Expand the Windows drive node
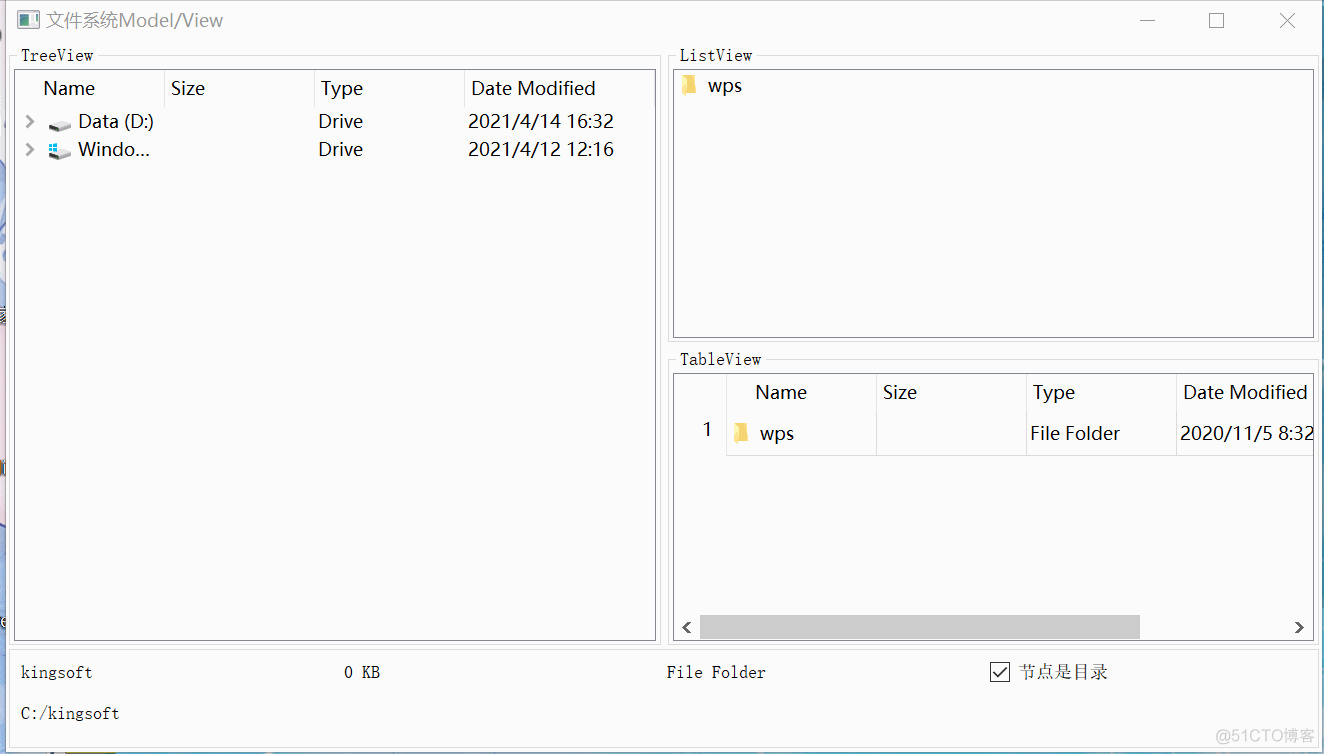 pos(29,150)
